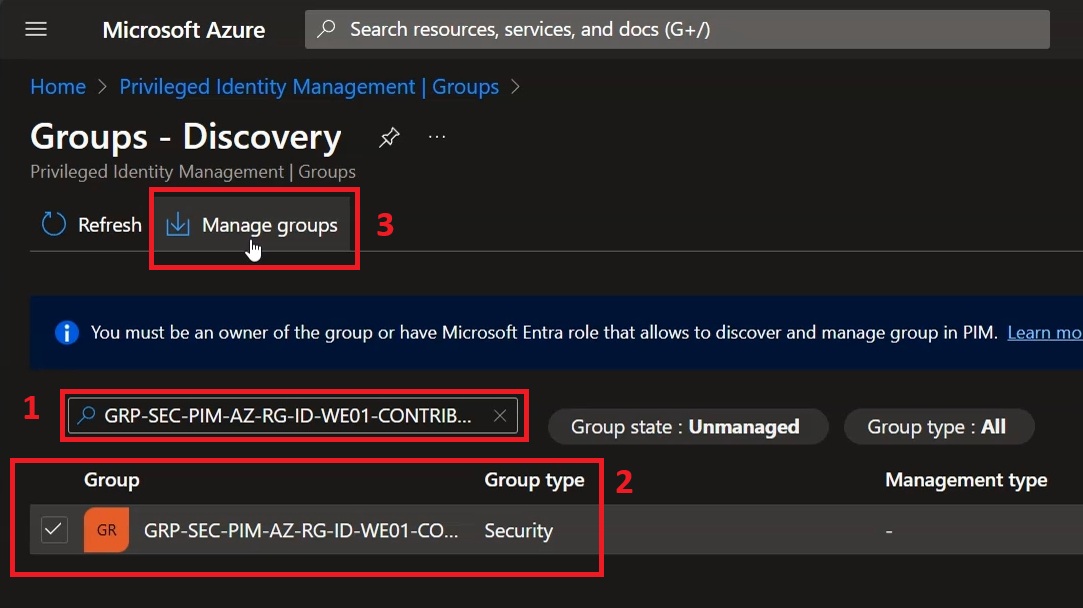Image resolution: width=1083 pixels, height=608 pixels.
Task: Click the circular Refresh icon
Action: click(x=54, y=225)
